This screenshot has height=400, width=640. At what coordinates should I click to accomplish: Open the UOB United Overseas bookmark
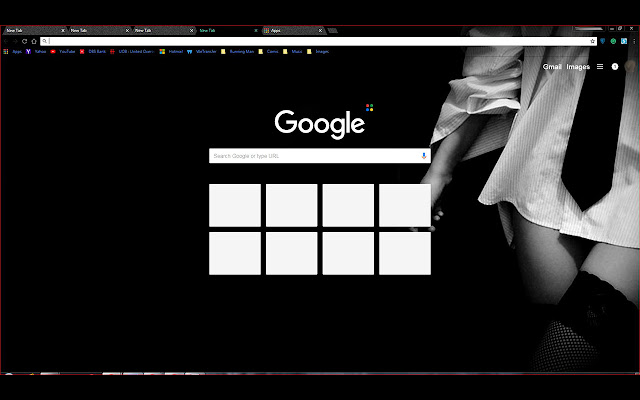(x=131, y=51)
